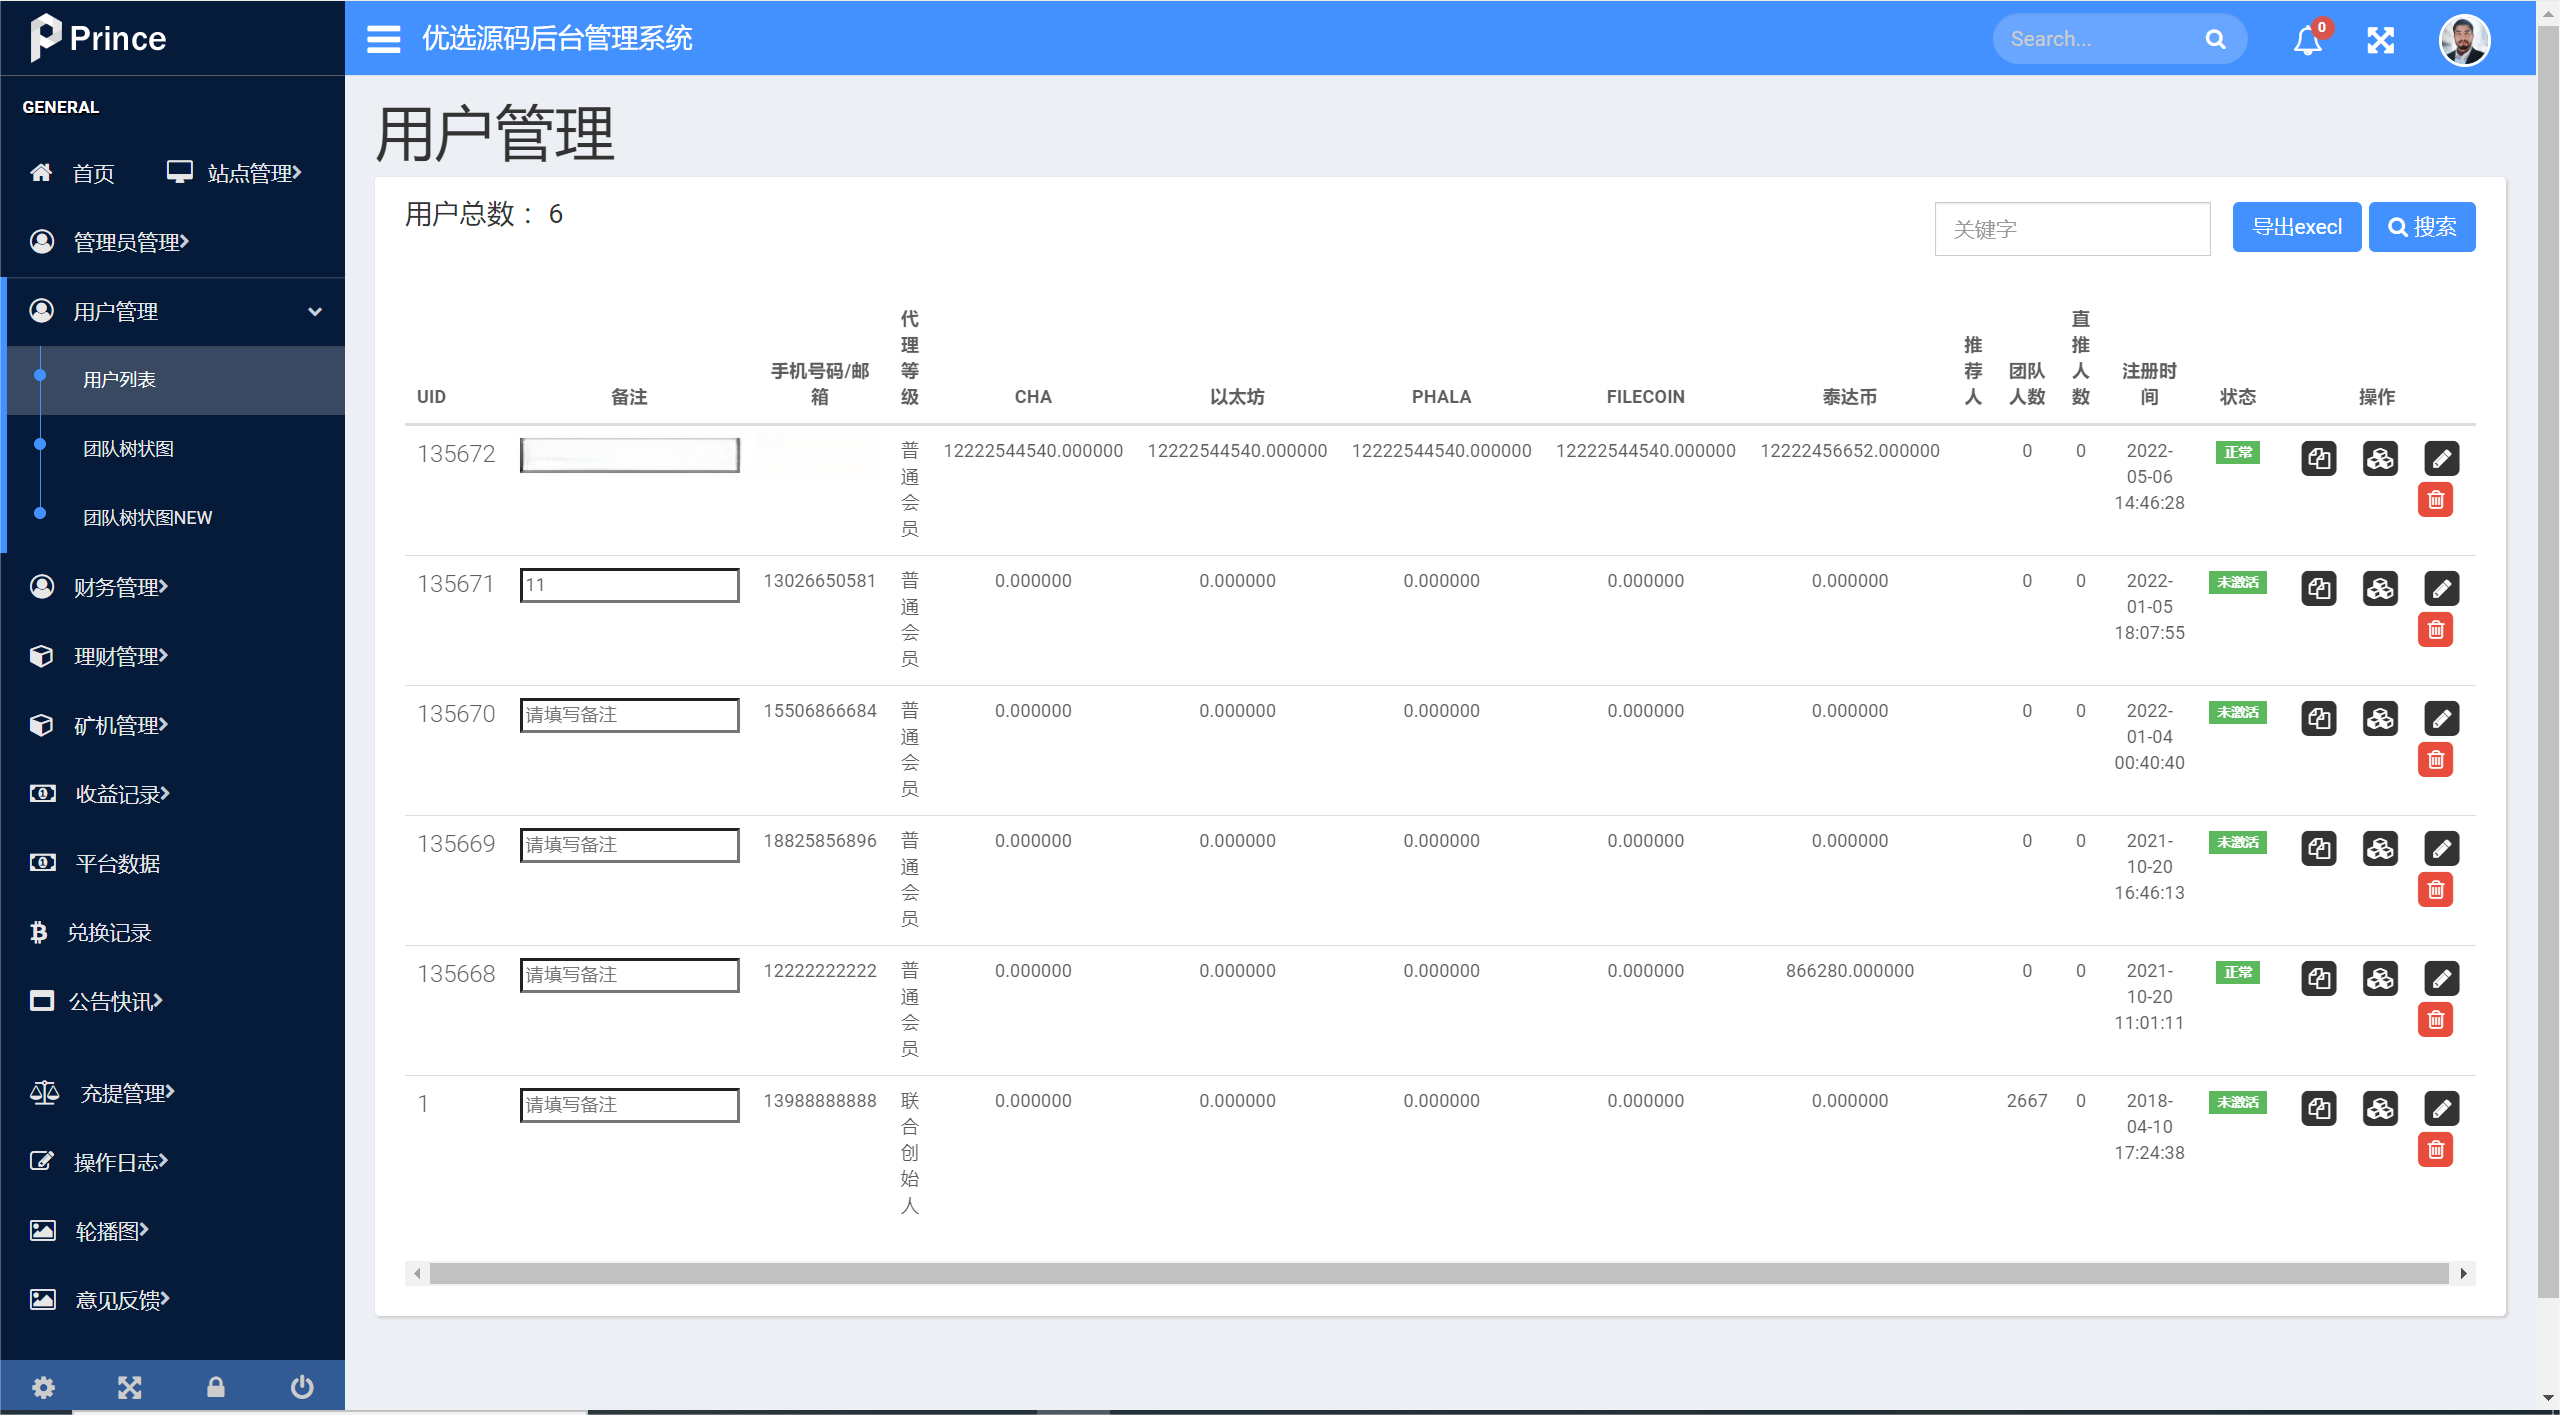
Task: Select 兑换记录 in the sidebar
Action: pyautogui.click(x=109, y=933)
